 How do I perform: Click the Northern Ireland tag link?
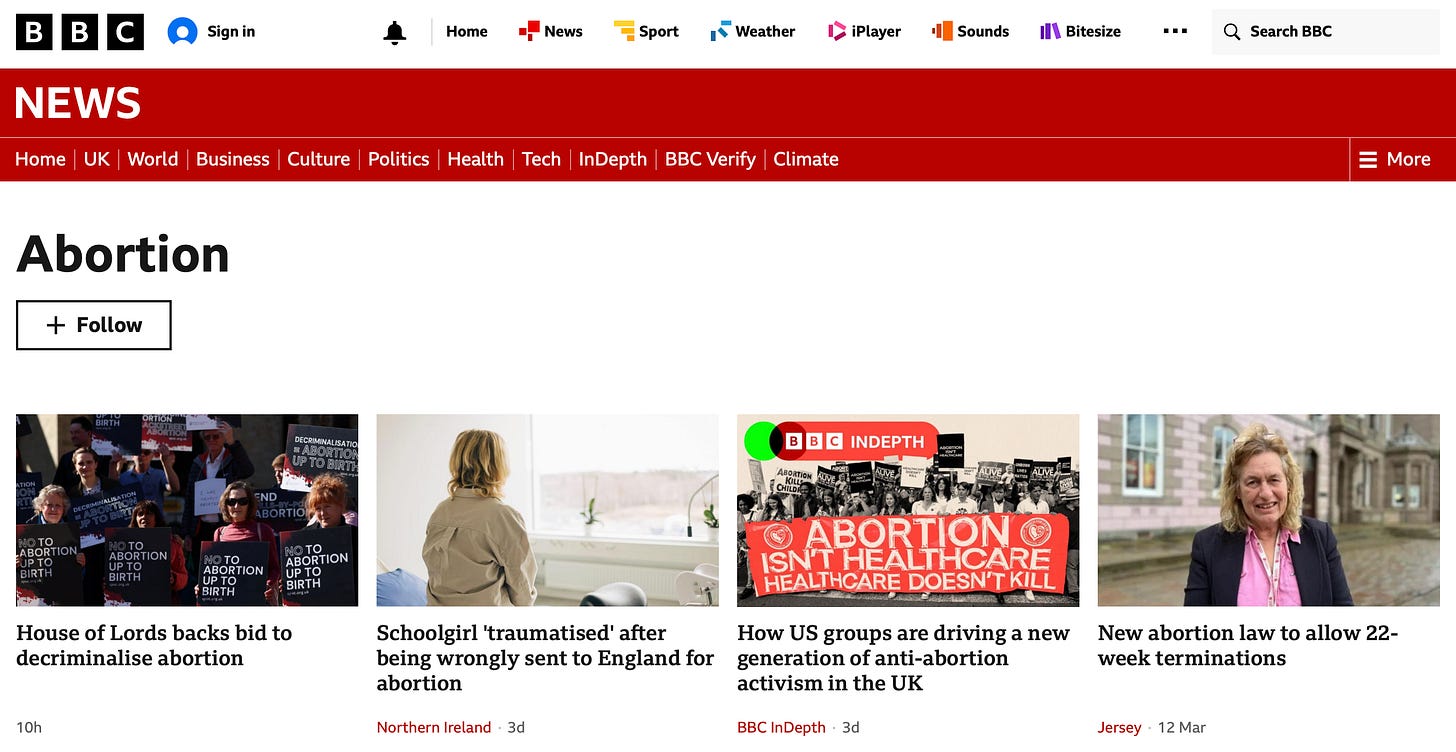434,727
